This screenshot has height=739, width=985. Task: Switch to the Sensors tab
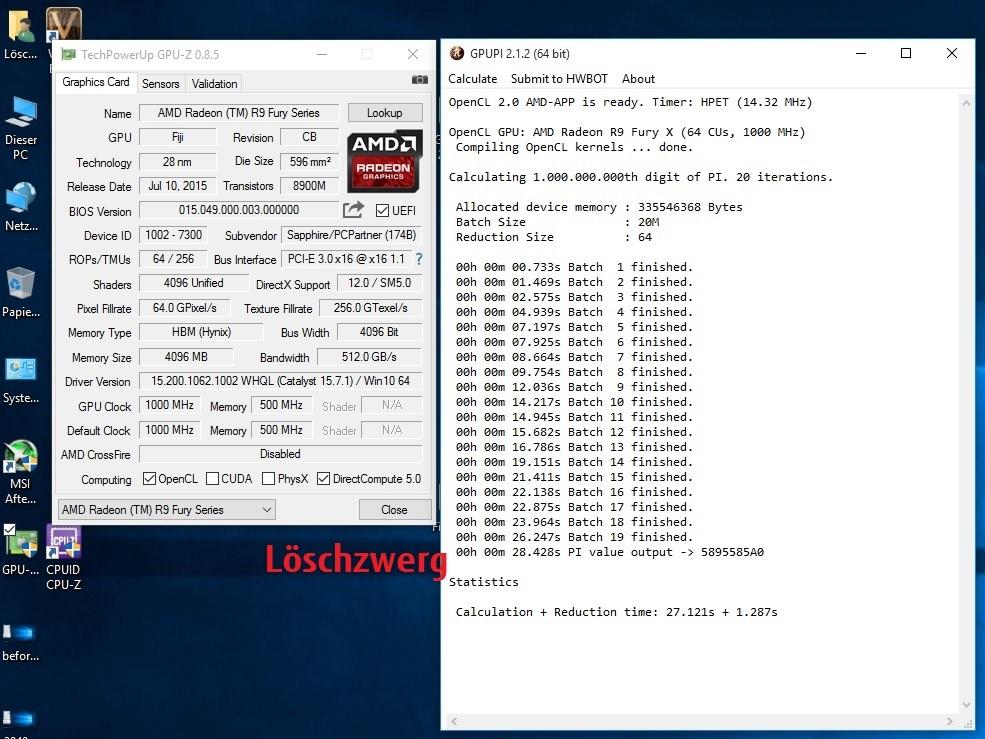160,84
